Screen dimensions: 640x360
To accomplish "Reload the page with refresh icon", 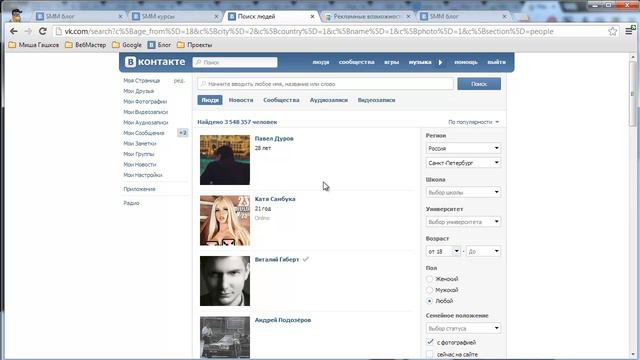I will (x=42, y=31).
